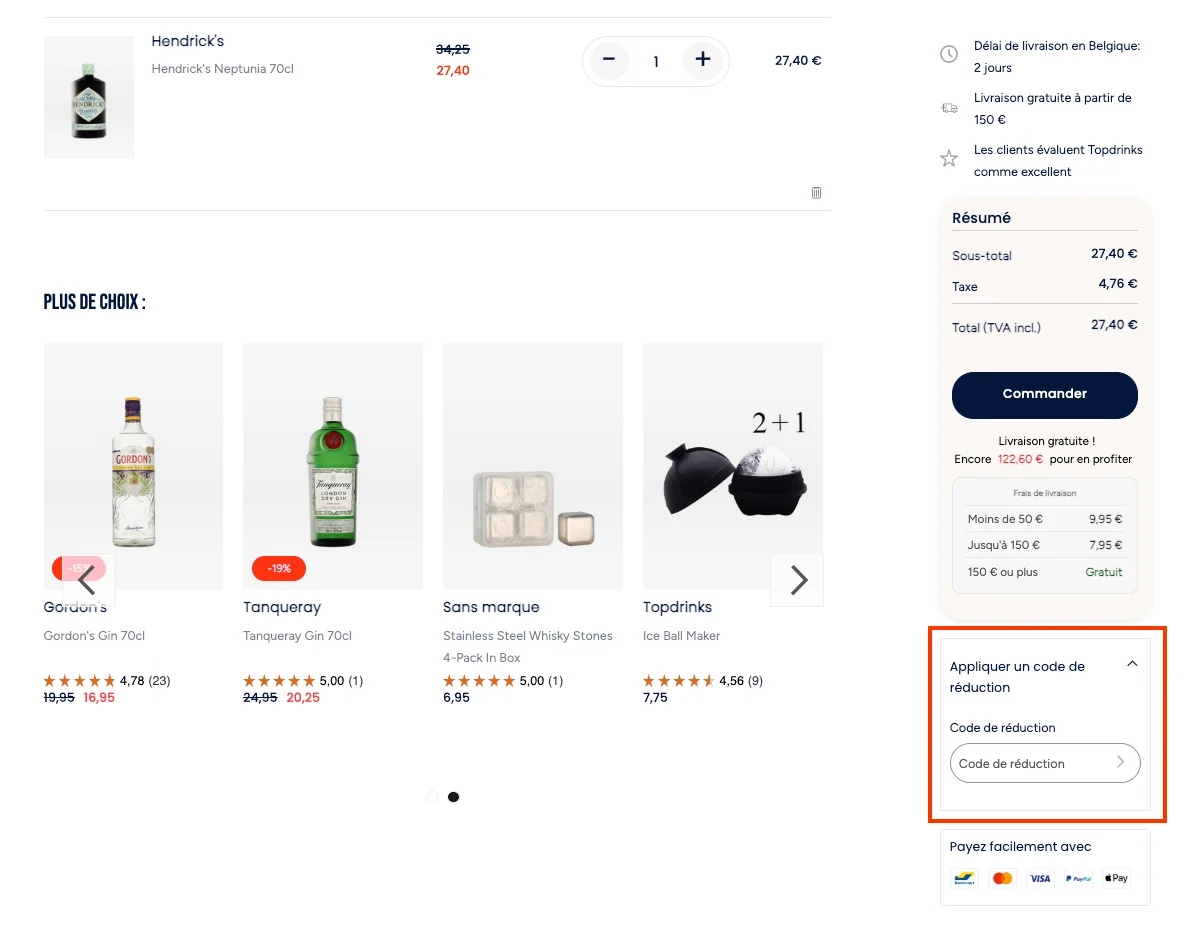This screenshot has height=931, width=1197.
Task: Click Stainless Steel Whisky Stones product name
Action: pyautogui.click(x=528, y=646)
